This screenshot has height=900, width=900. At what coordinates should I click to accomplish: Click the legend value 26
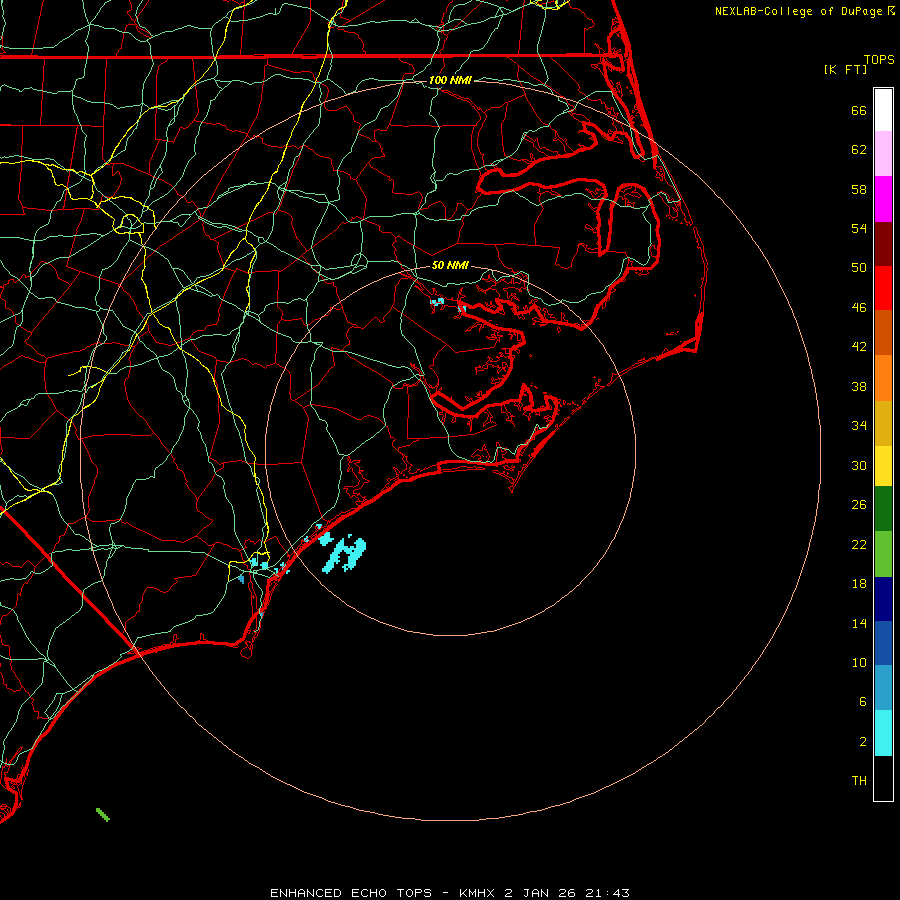coord(859,505)
